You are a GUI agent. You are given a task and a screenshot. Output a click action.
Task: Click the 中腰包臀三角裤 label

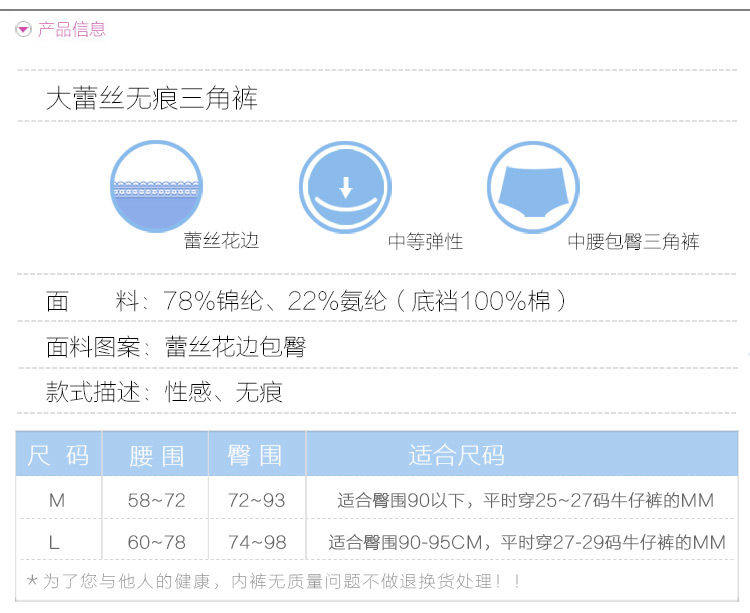tap(633, 242)
